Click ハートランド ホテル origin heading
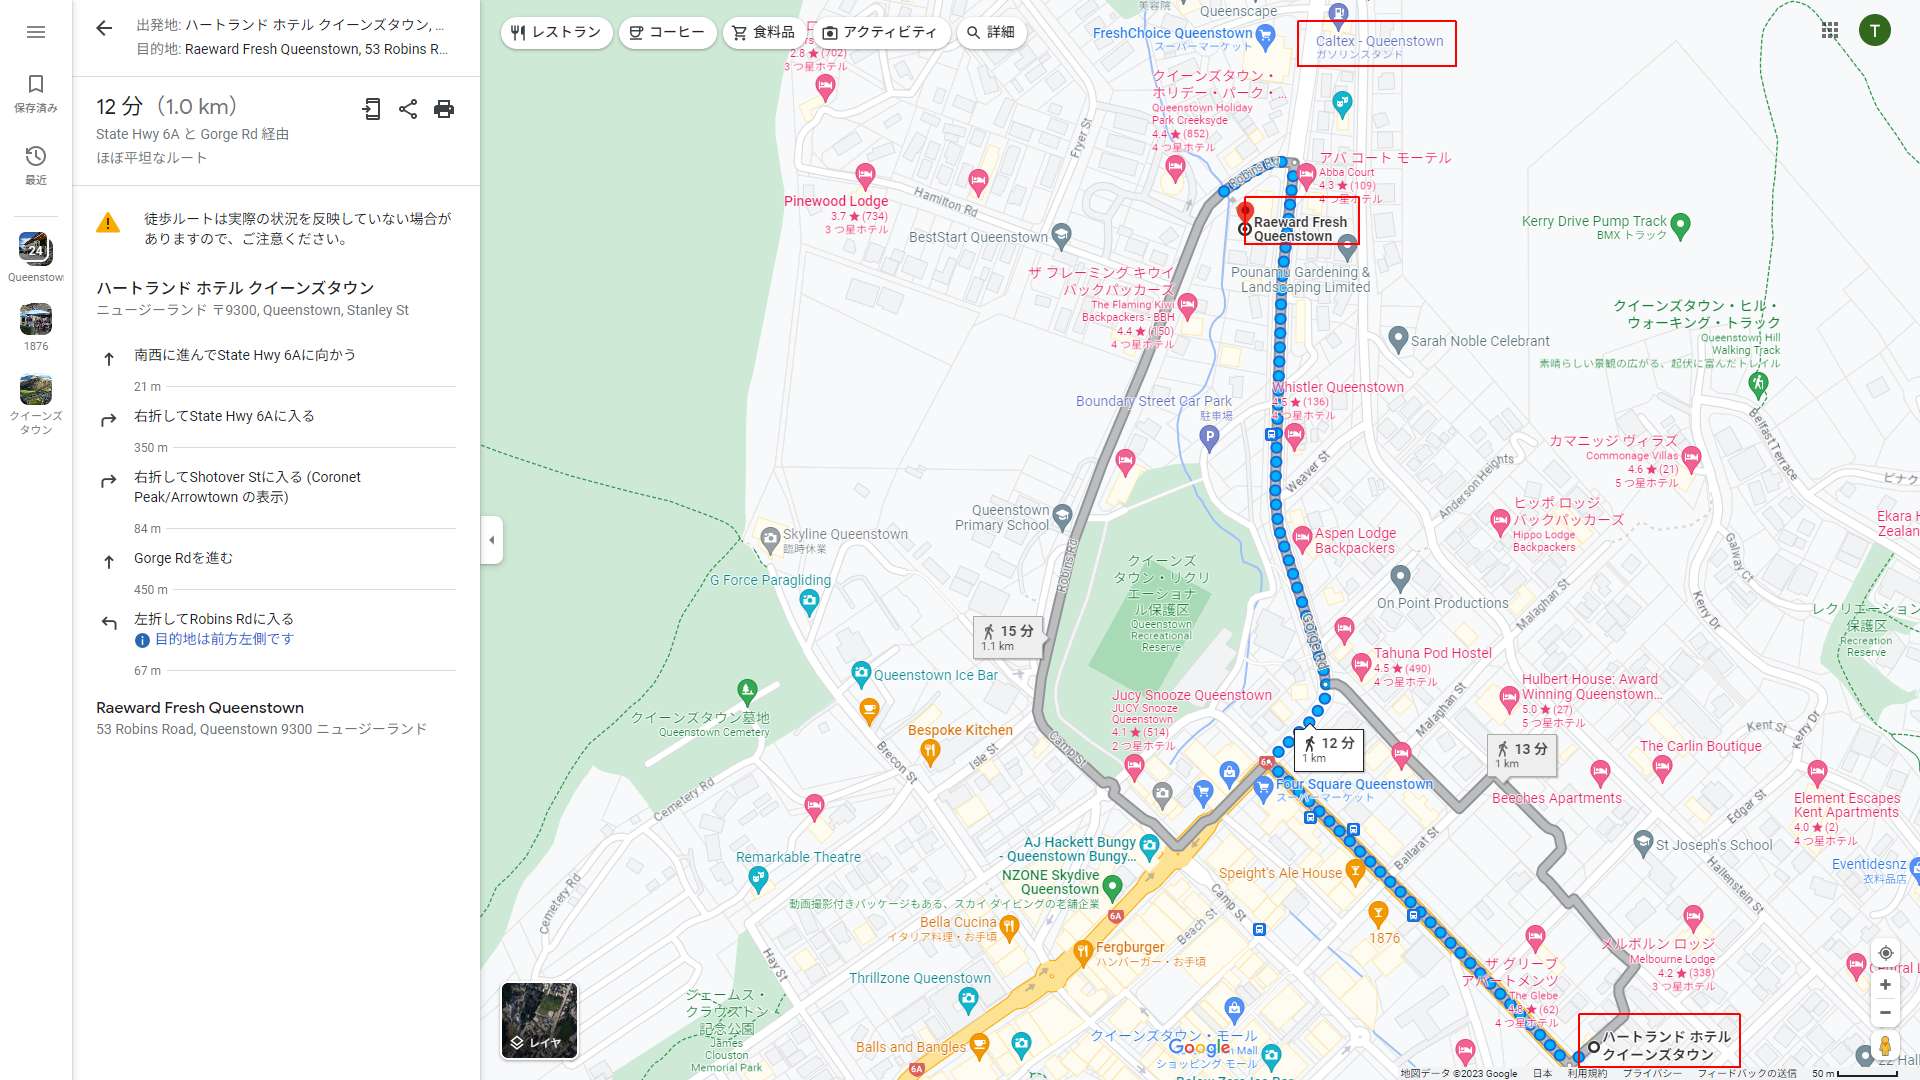Viewport: 1920px width, 1080px height. click(x=235, y=288)
